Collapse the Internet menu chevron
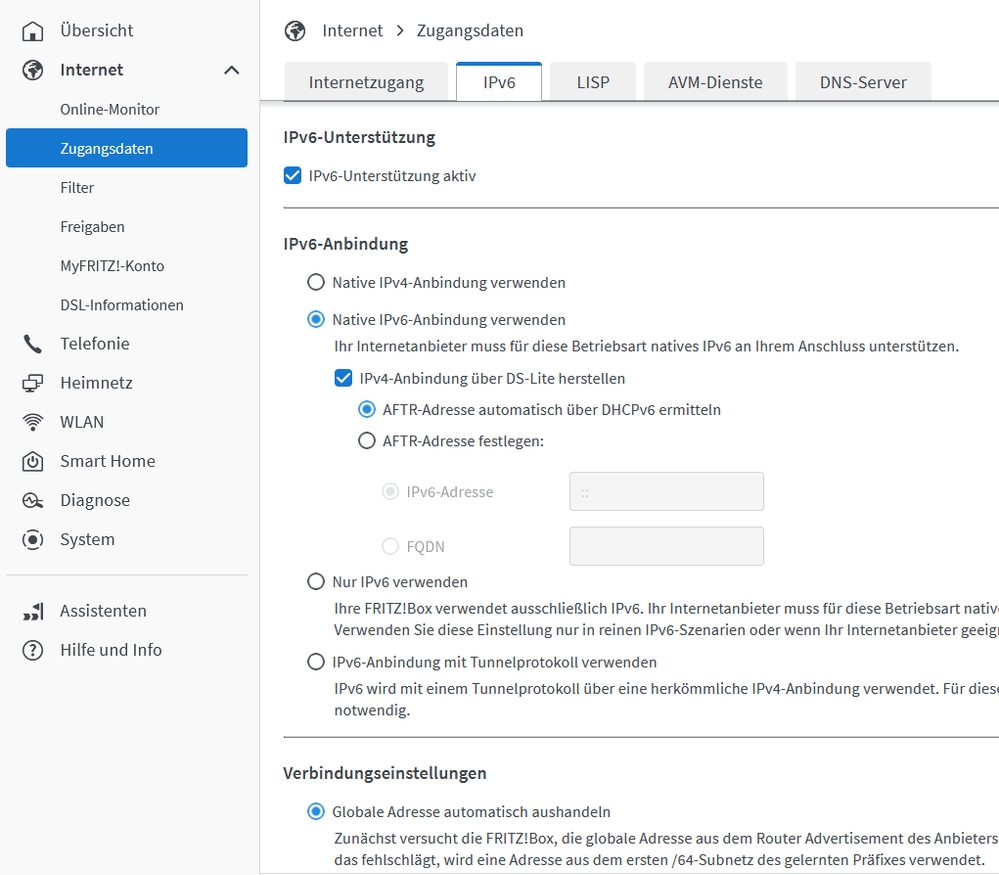The width and height of the screenshot is (999, 875). click(x=231, y=70)
